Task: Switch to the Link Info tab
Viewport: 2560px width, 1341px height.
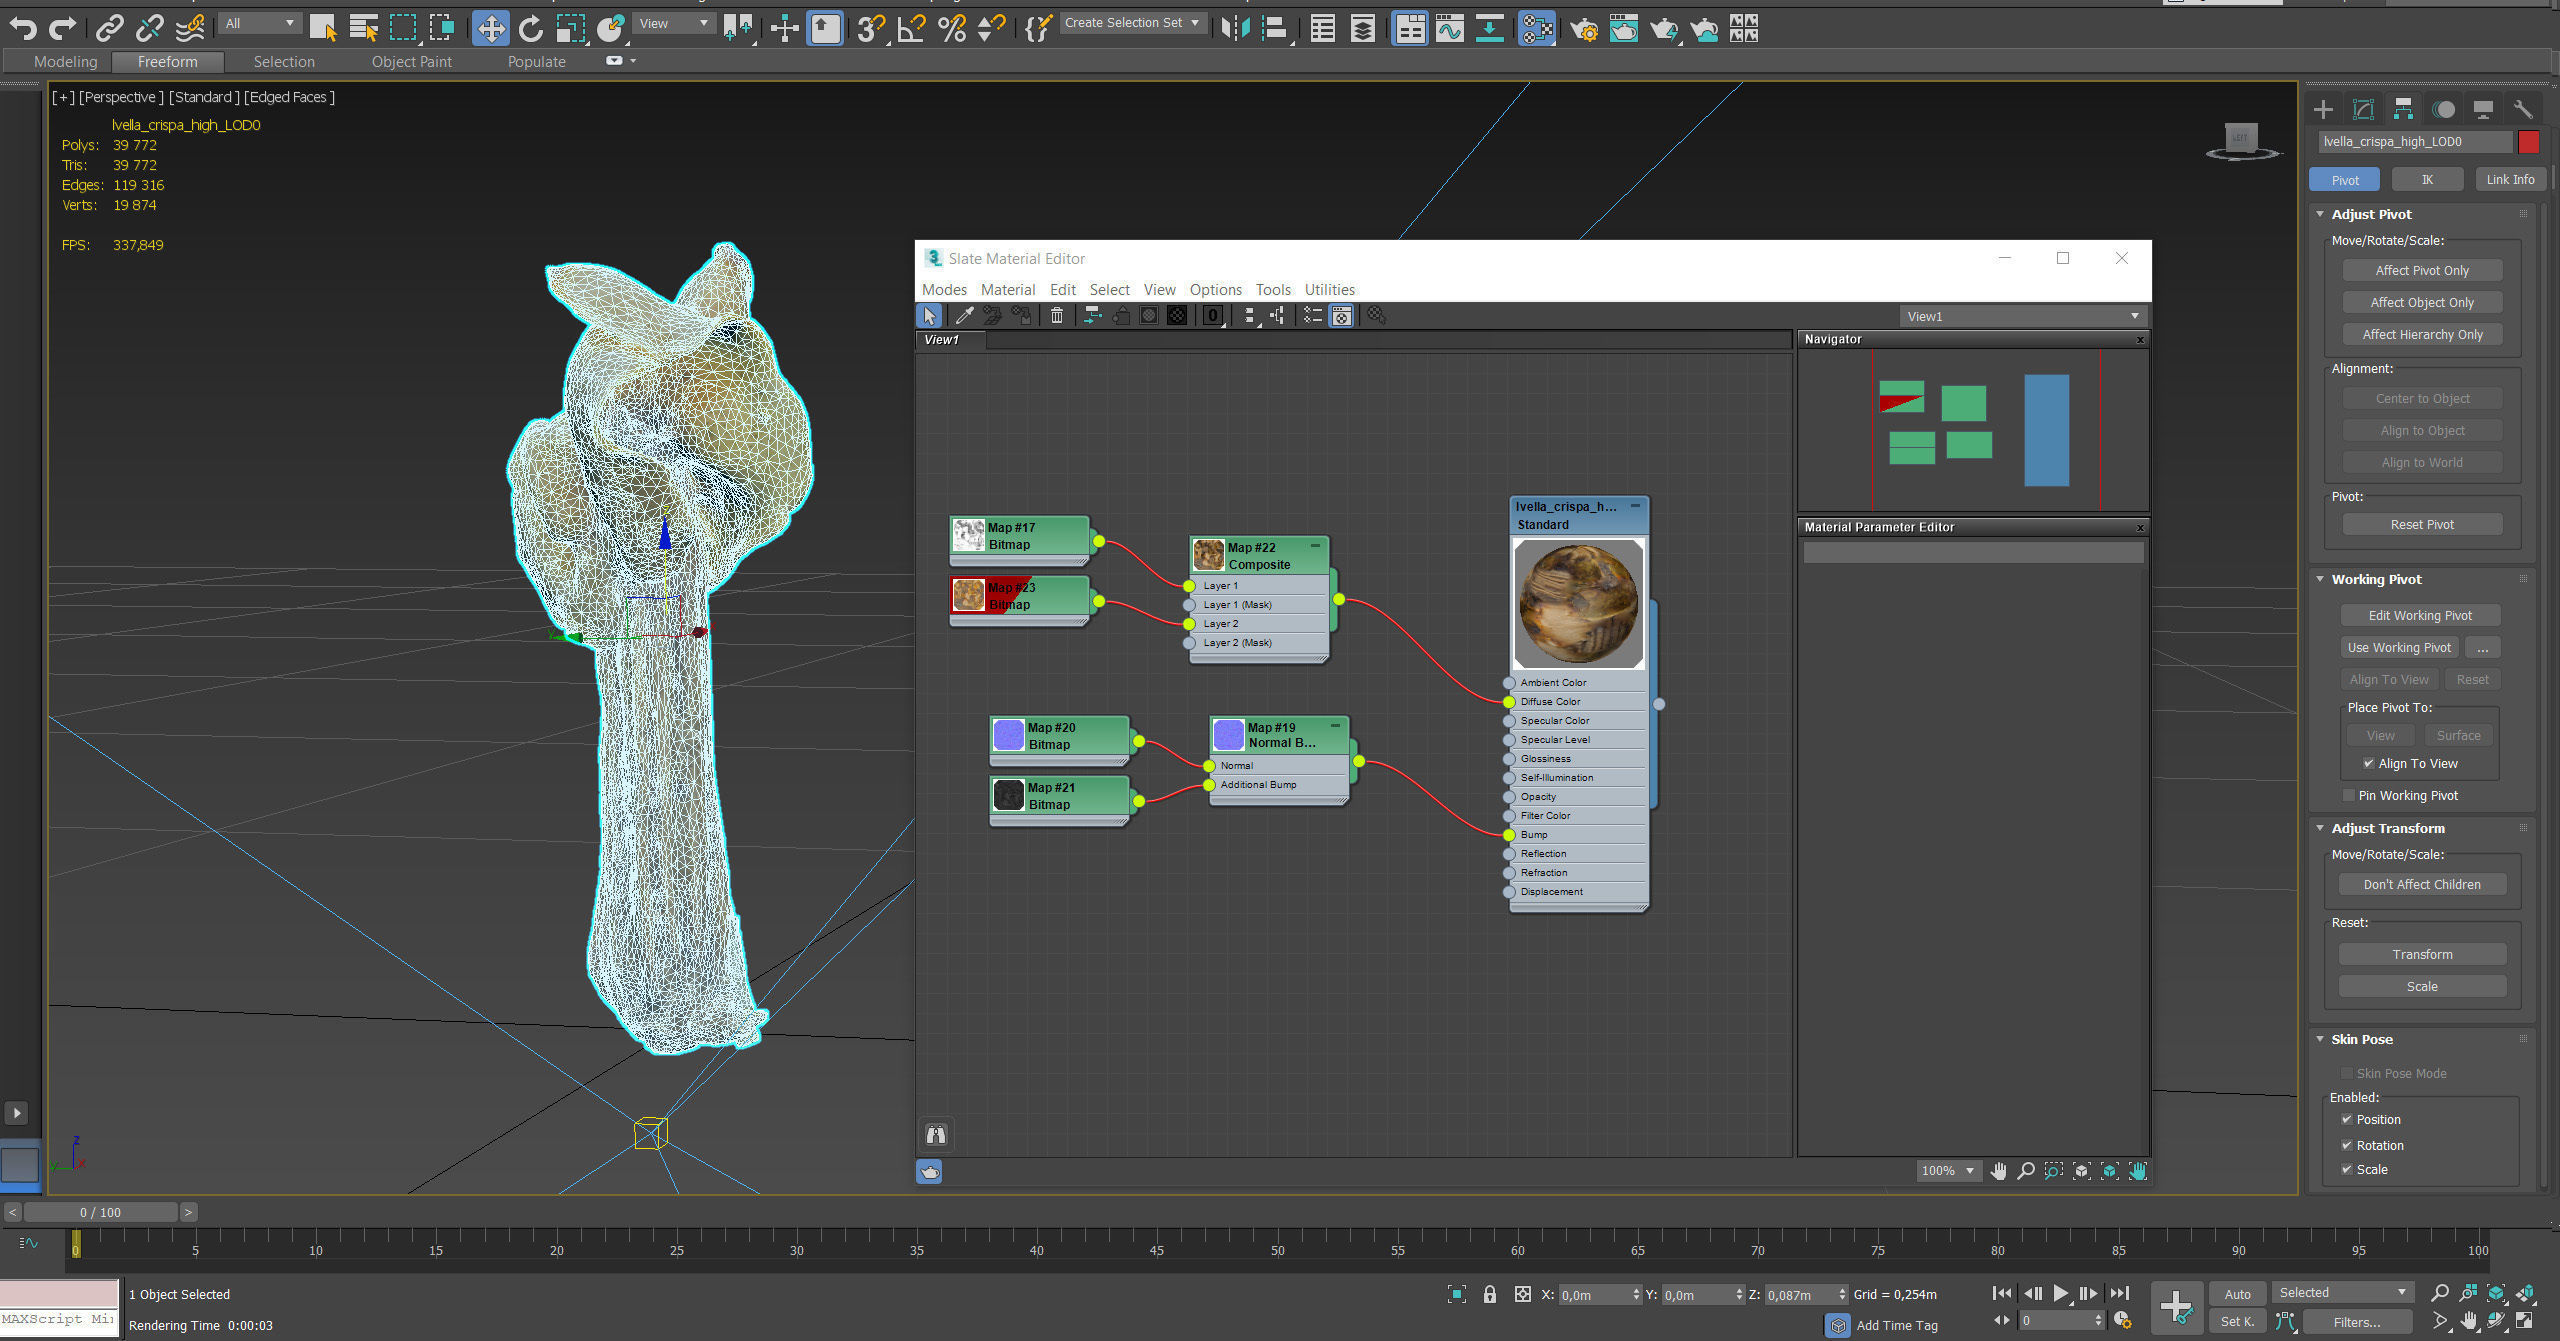Action: tap(2510, 180)
